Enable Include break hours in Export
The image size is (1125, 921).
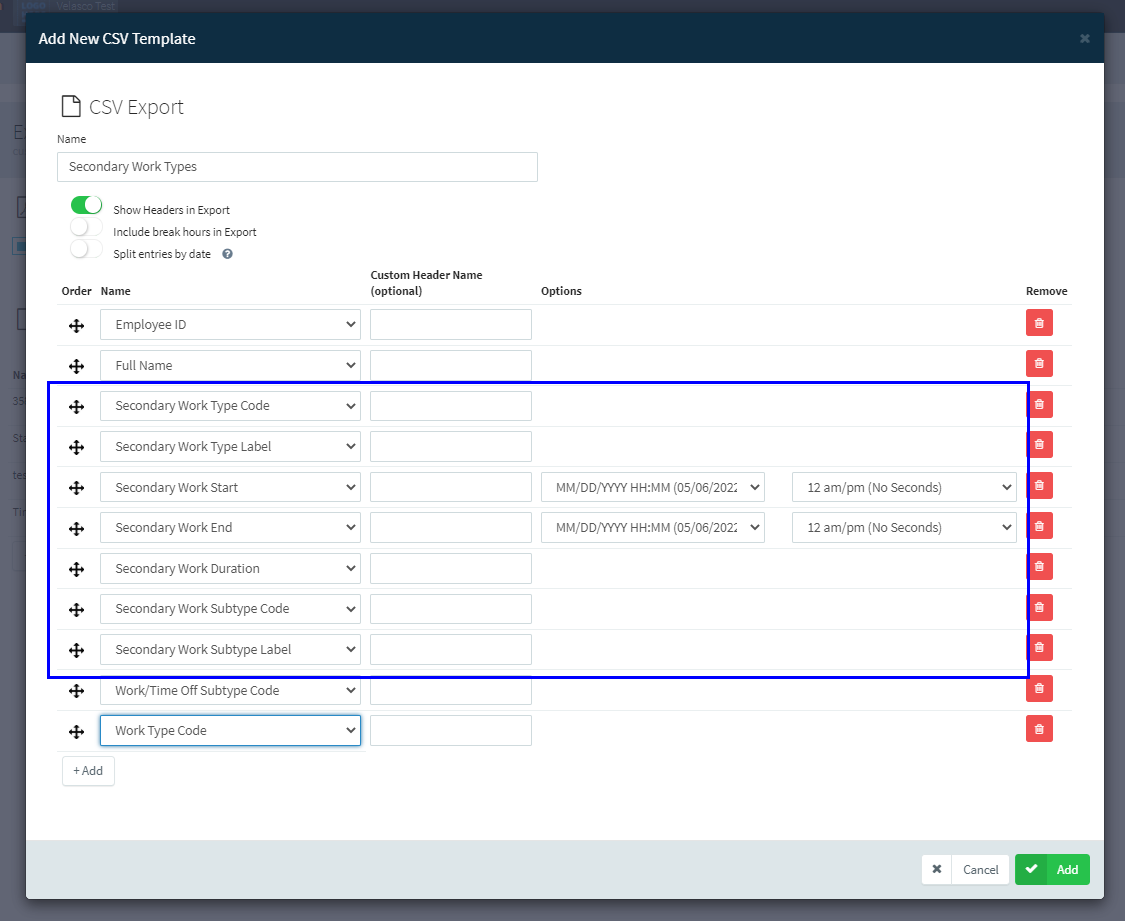(86, 227)
